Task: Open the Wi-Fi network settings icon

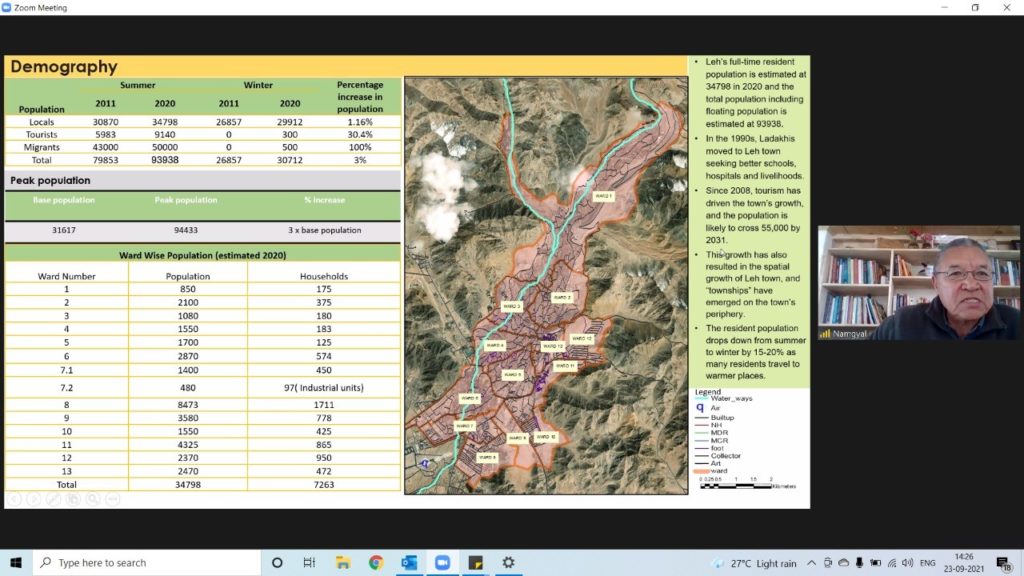Action: (892, 563)
